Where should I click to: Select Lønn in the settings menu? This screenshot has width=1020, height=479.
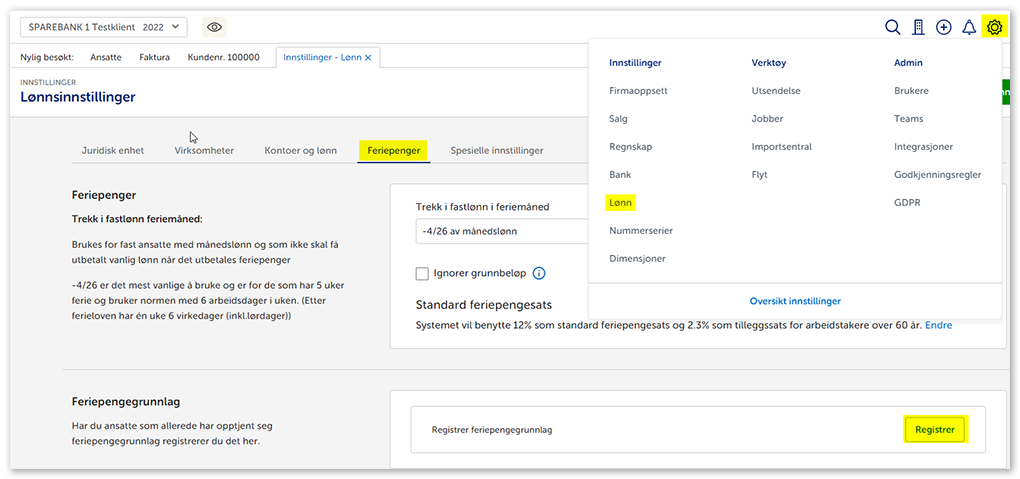pyautogui.click(x=621, y=202)
